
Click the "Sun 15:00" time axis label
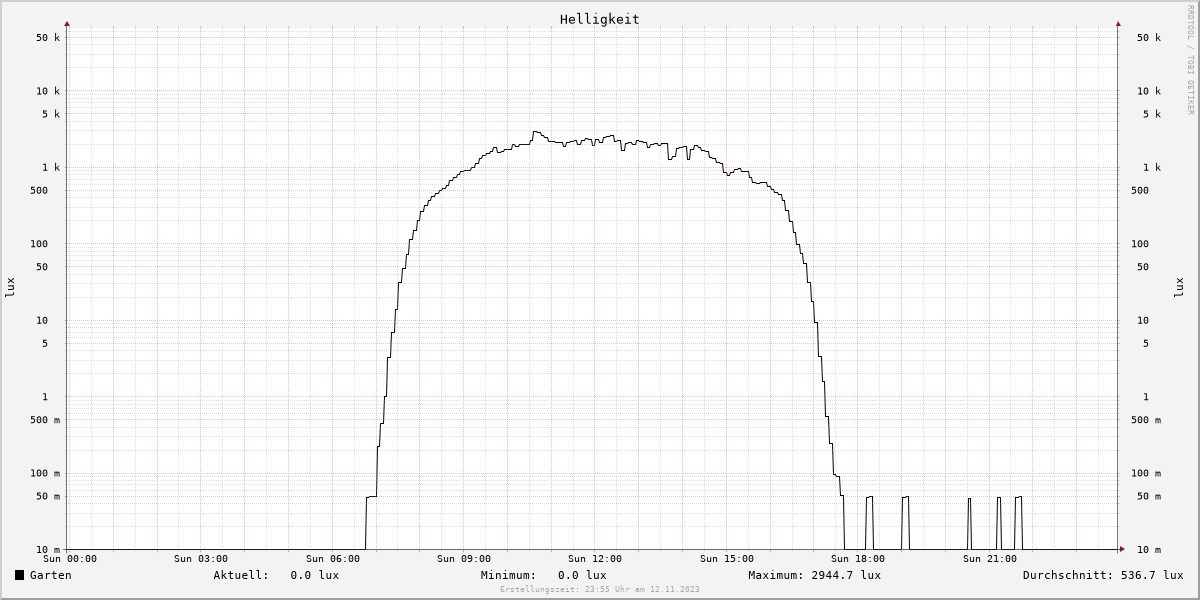pyautogui.click(x=727, y=559)
